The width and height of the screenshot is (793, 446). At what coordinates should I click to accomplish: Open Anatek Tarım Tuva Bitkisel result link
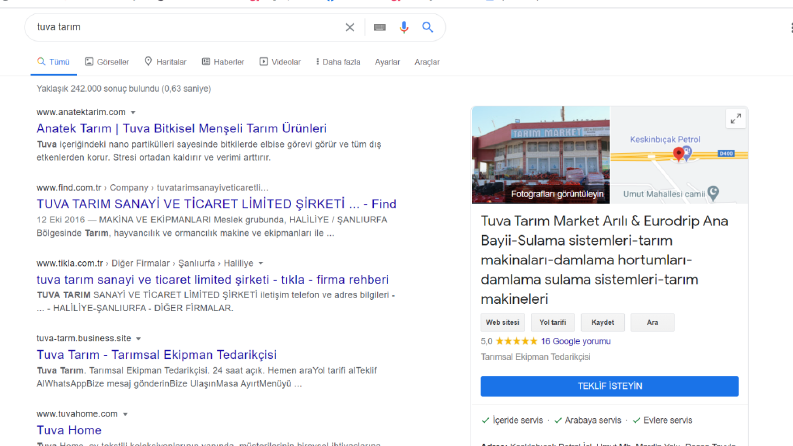click(182, 128)
